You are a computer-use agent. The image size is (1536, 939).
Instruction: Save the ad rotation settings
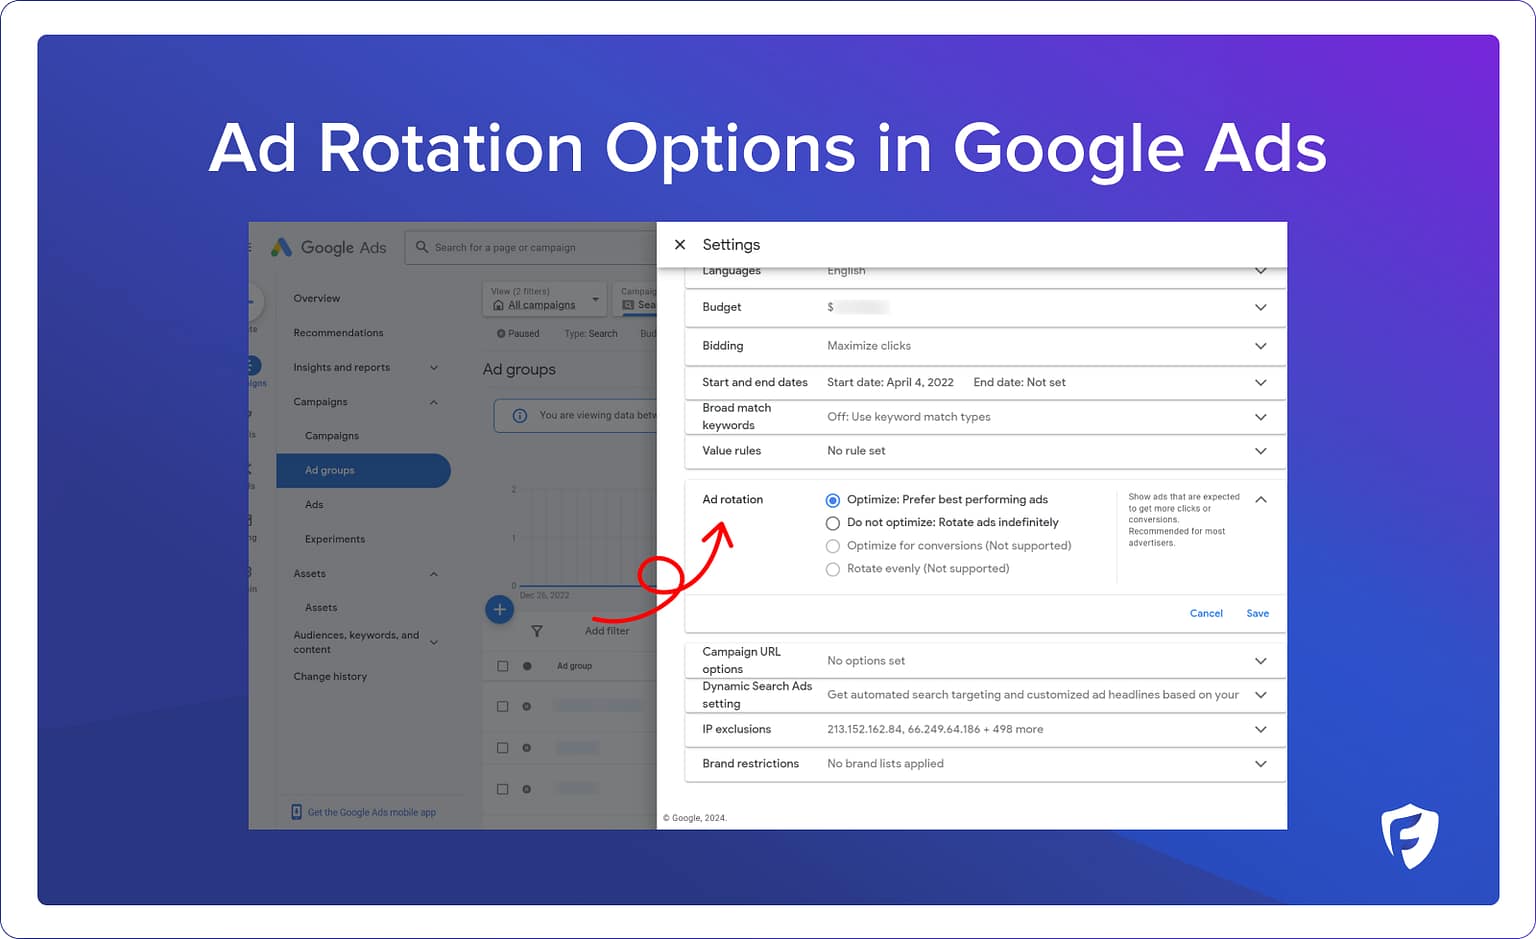click(1257, 613)
